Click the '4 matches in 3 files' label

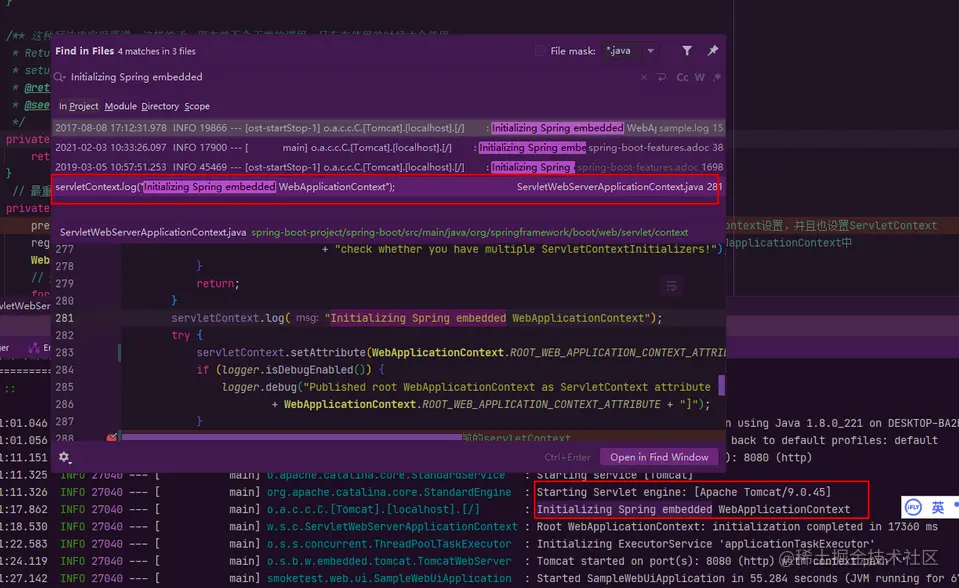click(157, 51)
